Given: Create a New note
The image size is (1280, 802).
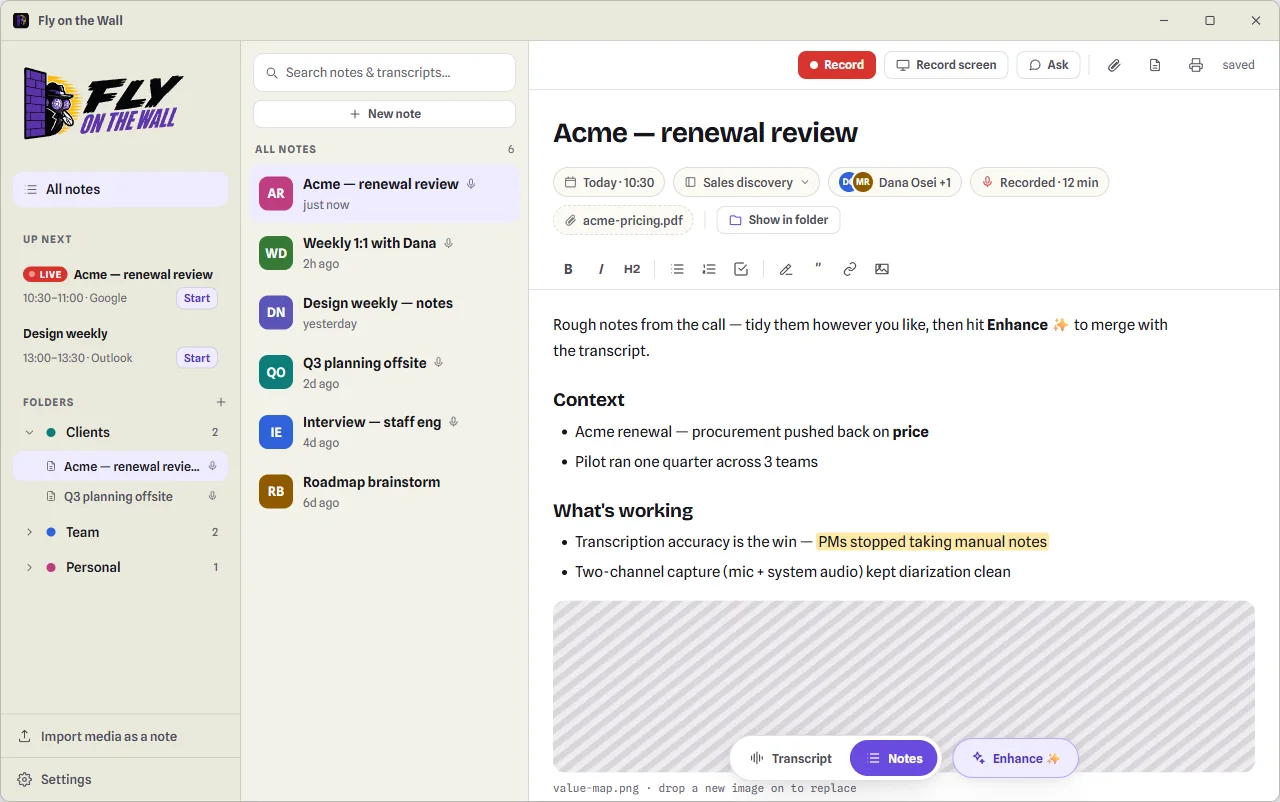Looking at the screenshot, I should (x=384, y=114).
